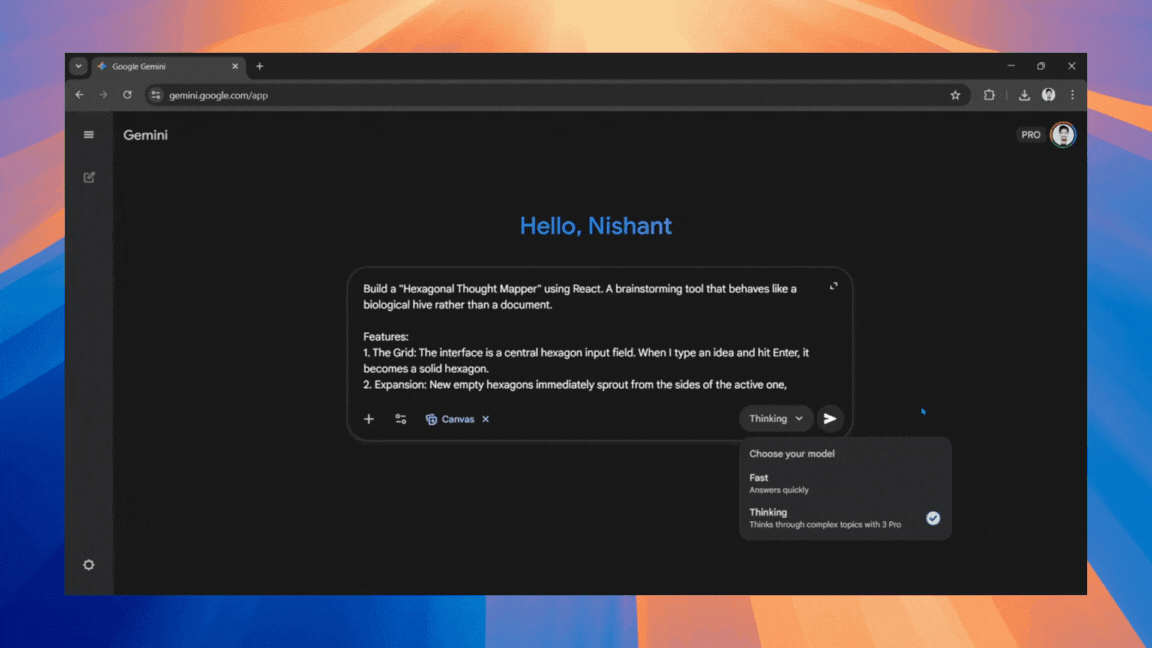This screenshot has width=1152, height=648.
Task: Open Settings gear in sidebar
Action: click(x=89, y=565)
